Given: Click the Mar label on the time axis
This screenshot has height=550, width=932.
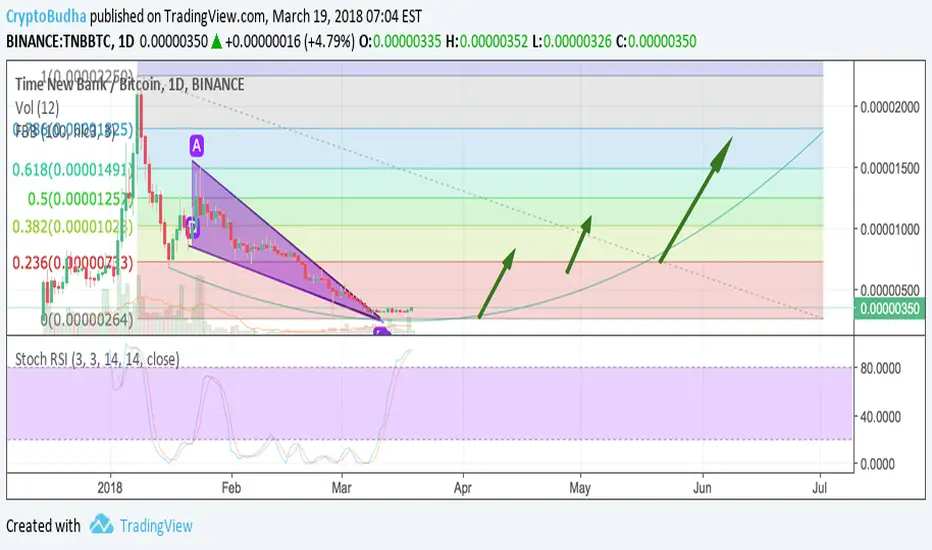Looking at the screenshot, I should tap(341, 488).
